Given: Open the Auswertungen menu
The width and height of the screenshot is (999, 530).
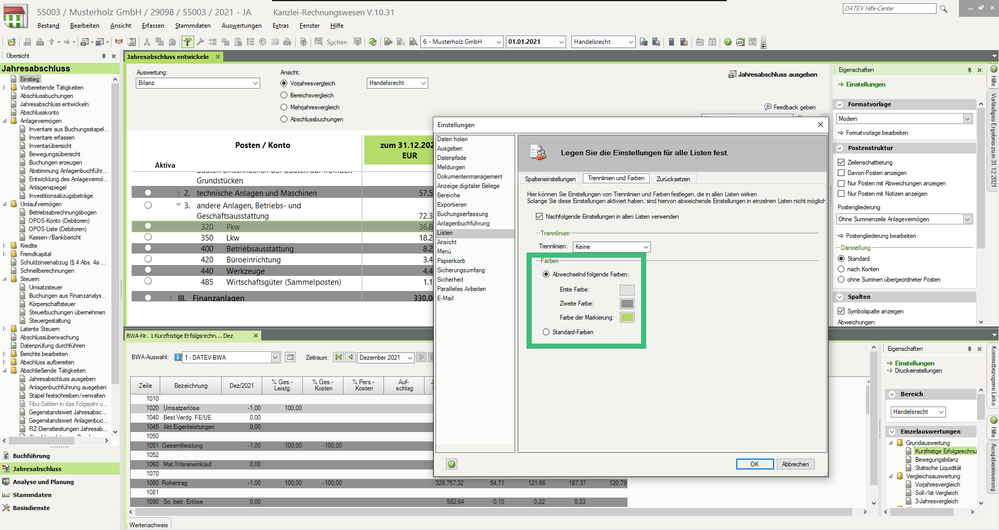Looking at the screenshot, I should pyautogui.click(x=241, y=25).
